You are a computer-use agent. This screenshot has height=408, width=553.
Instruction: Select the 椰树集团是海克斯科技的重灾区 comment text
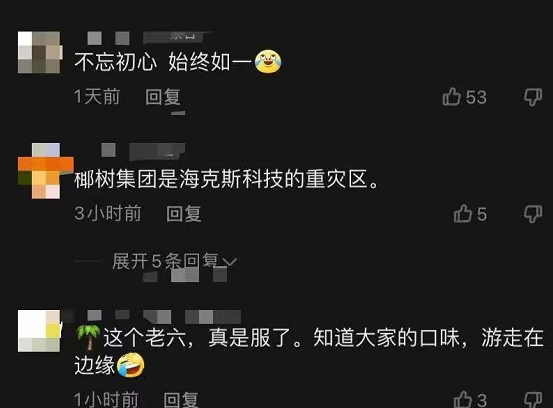point(226,179)
